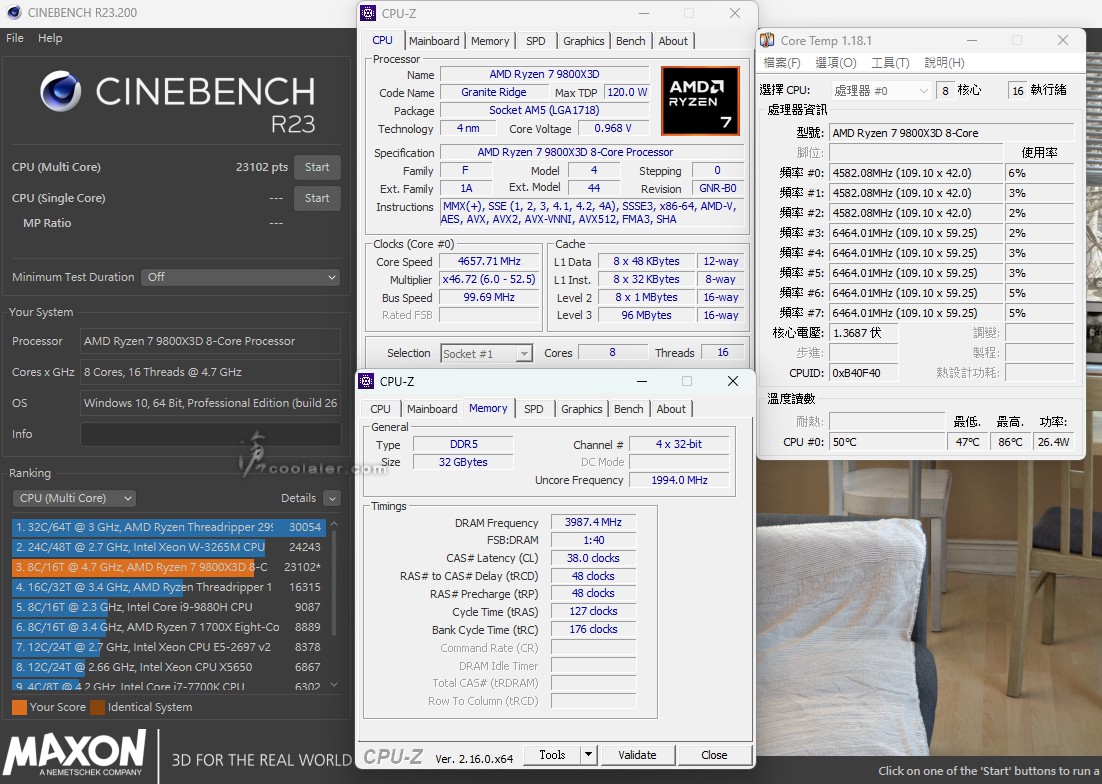Switch to About tab in upper CPU-Z window

coord(673,41)
